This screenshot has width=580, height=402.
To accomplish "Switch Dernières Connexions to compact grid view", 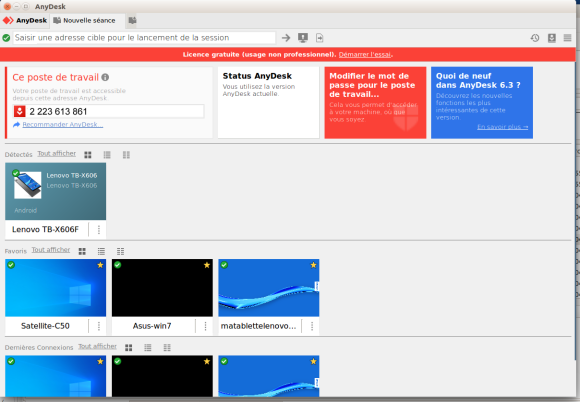I will click(x=167, y=348).
